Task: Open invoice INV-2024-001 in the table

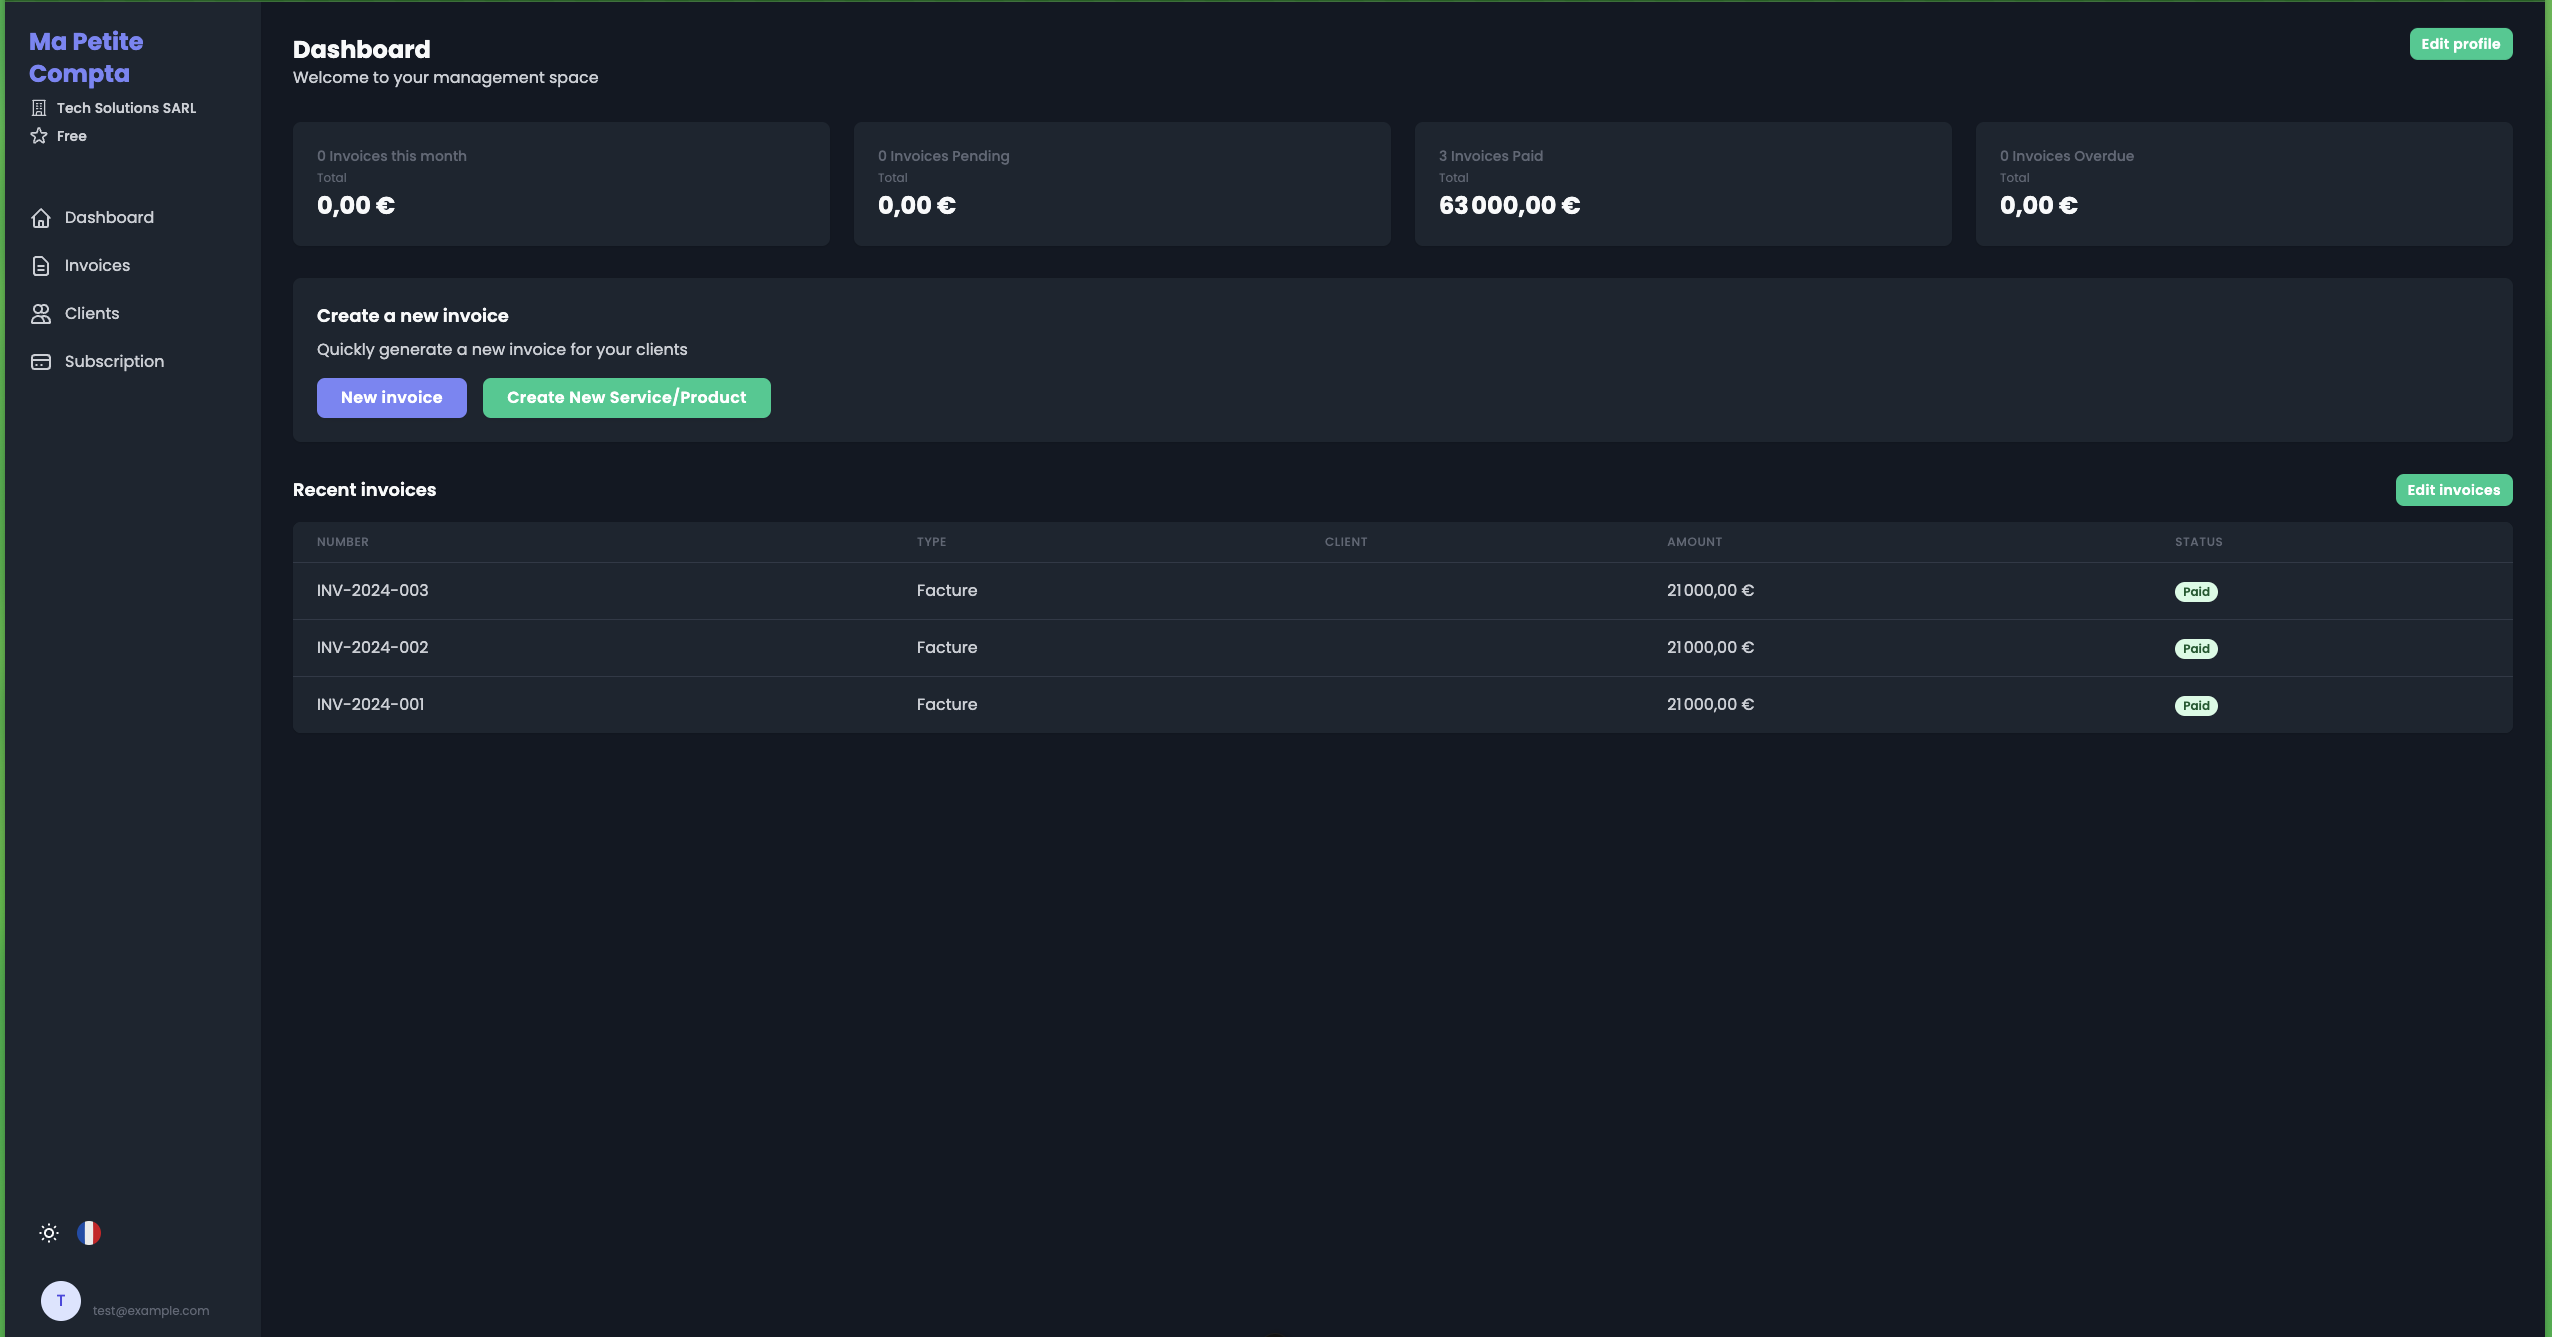Action: 371,705
